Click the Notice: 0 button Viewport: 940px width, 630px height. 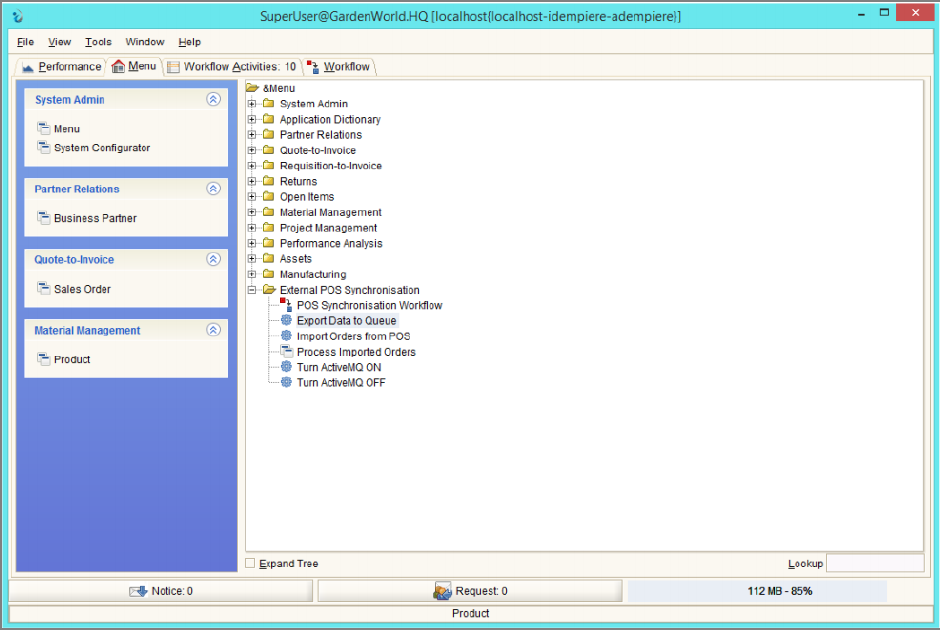click(x=161, y=591)
